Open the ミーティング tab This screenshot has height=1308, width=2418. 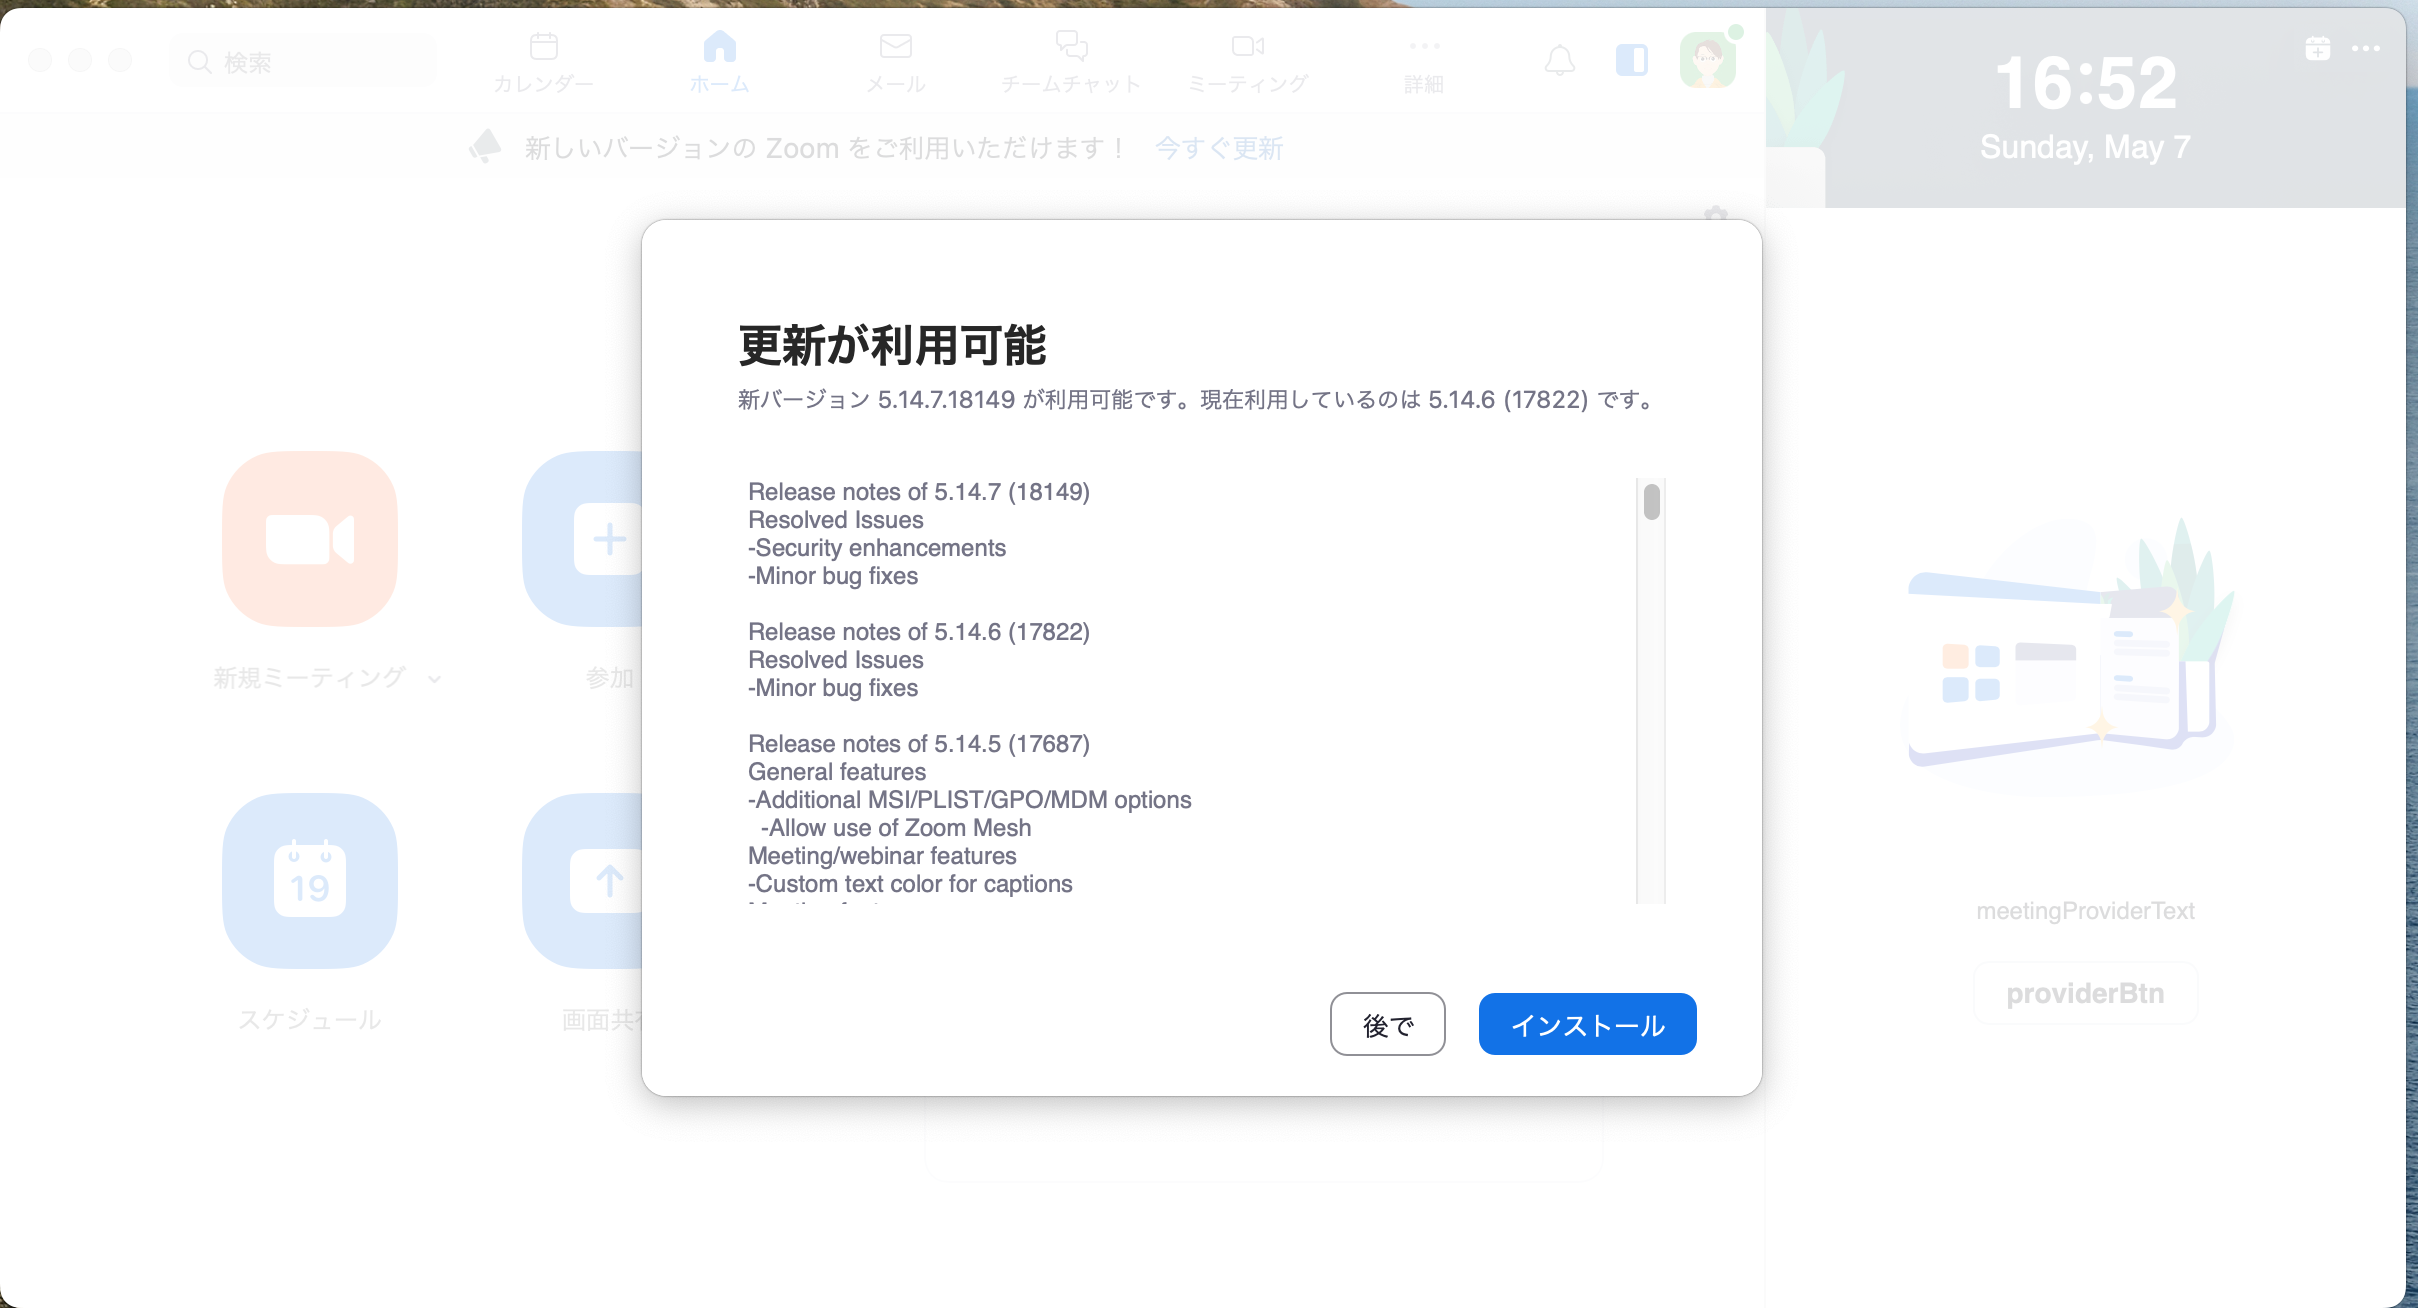1247,63
